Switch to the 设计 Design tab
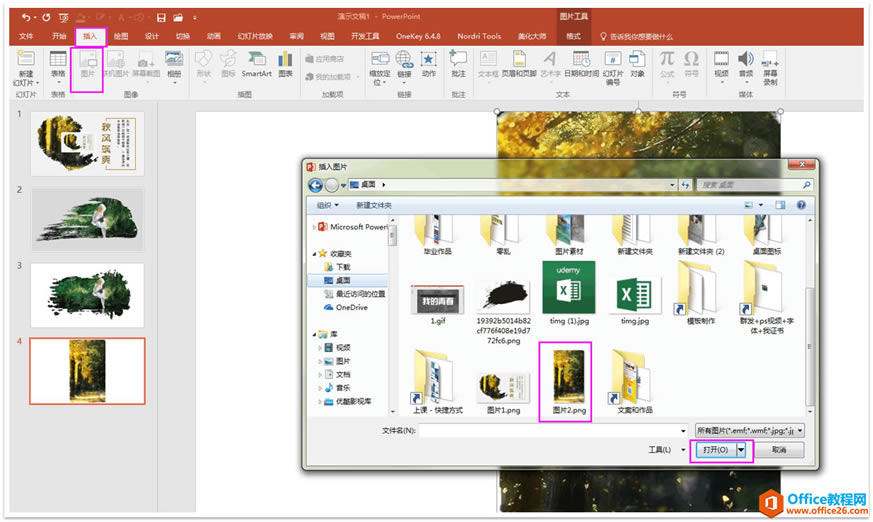This screenshot has height=522, width=873. [x=151, y=36]
